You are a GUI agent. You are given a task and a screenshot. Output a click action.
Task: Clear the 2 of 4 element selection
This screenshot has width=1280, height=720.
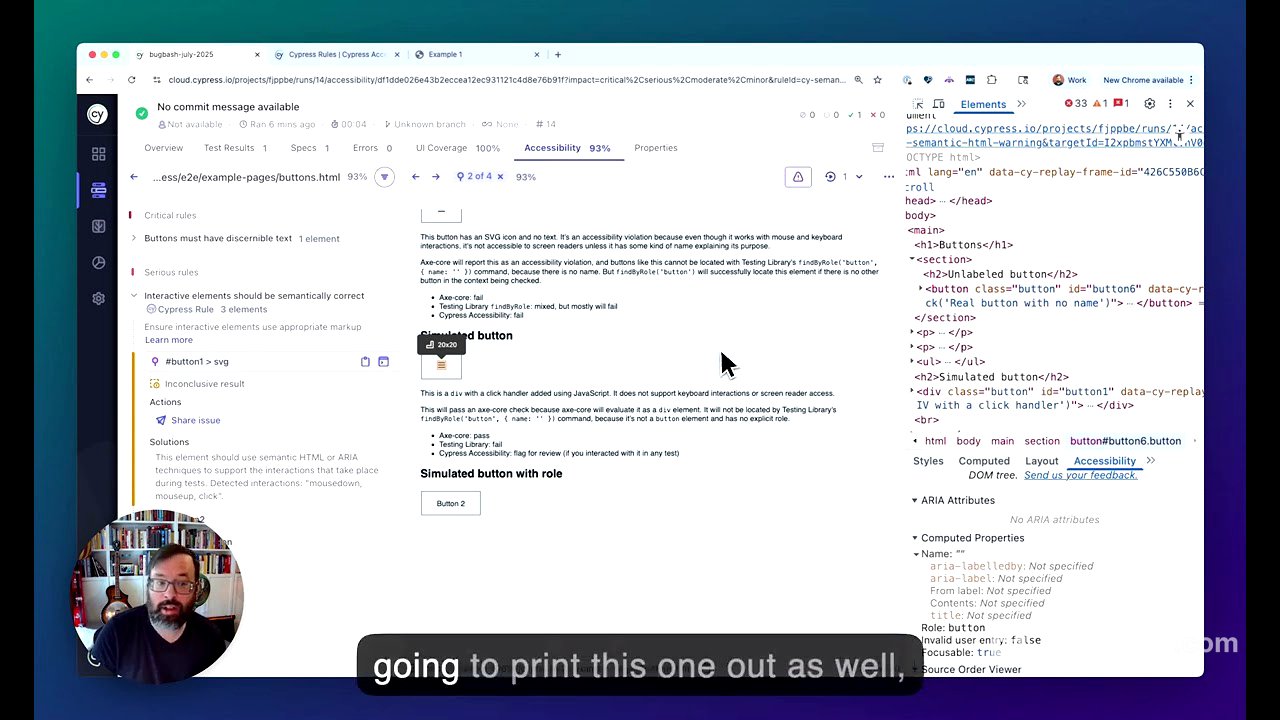pyautogui.click(x=500, y=177)
